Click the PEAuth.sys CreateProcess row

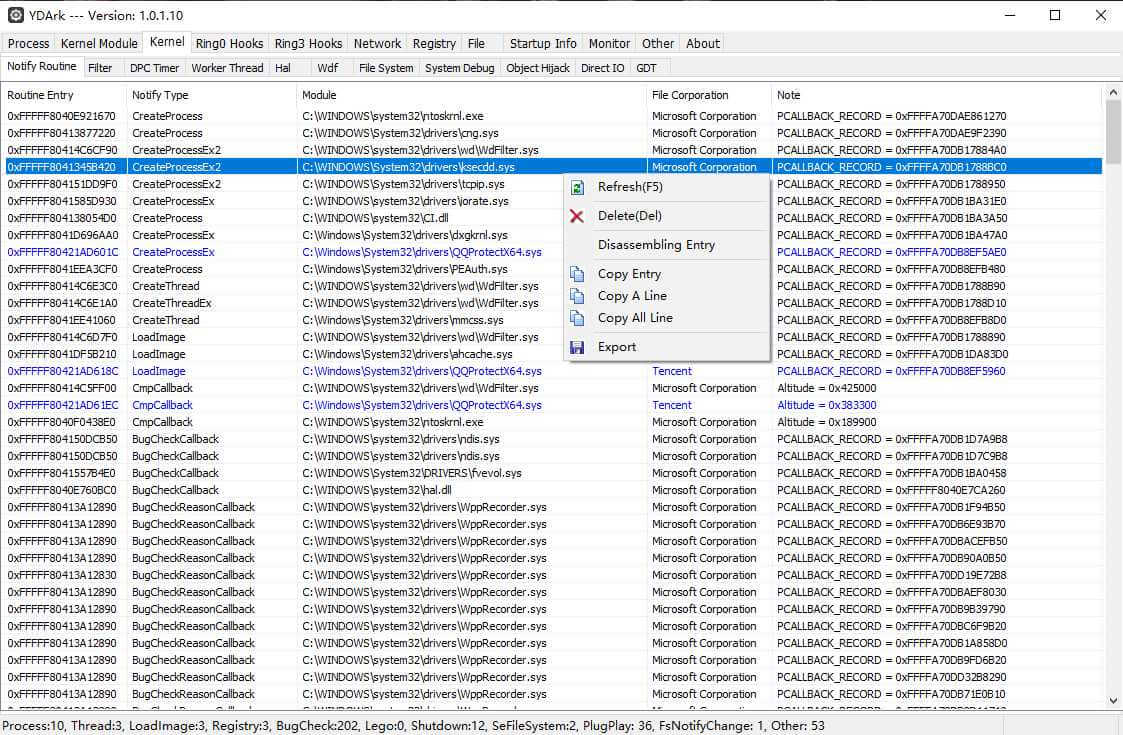(553, 269)
